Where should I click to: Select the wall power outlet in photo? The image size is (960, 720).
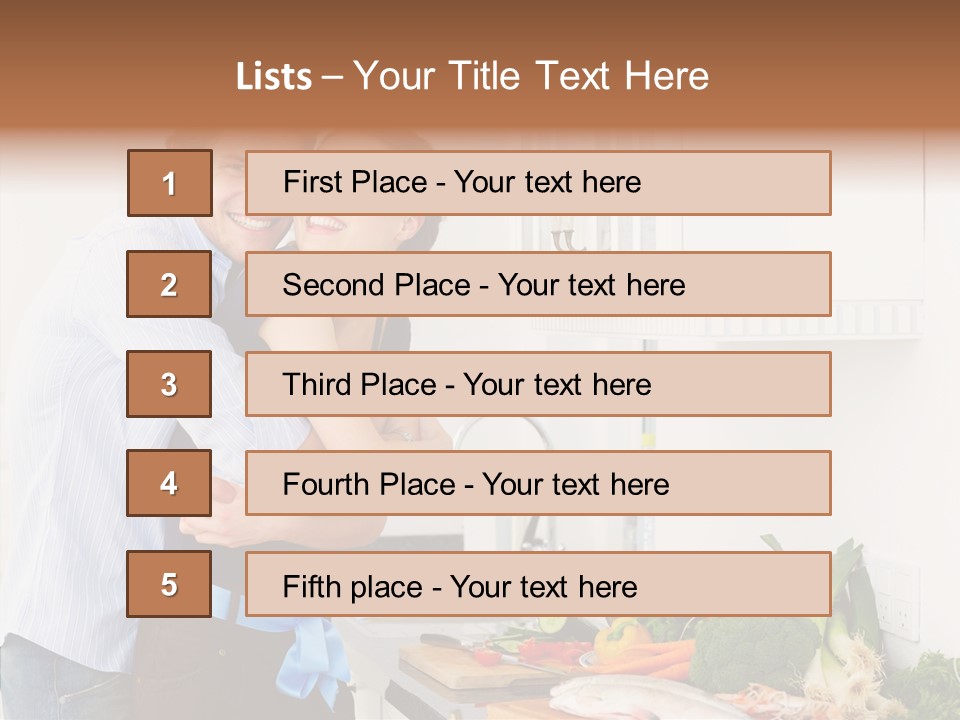(897, 603)
